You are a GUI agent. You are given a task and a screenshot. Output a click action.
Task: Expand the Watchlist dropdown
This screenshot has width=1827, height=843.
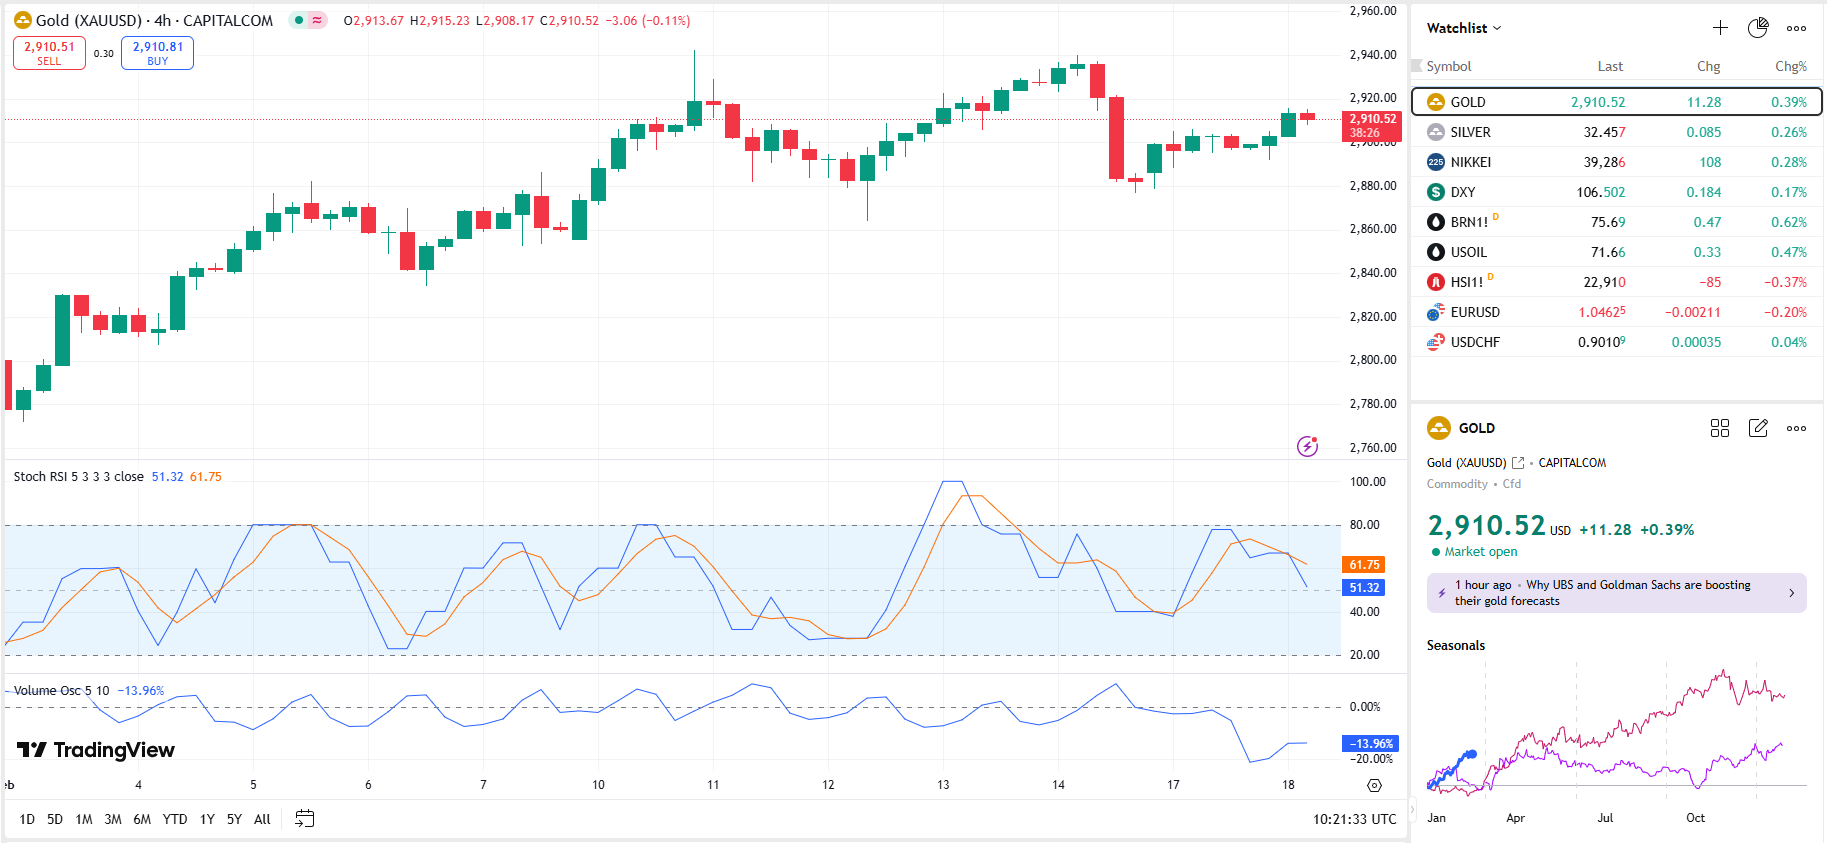click(1464, 28)
